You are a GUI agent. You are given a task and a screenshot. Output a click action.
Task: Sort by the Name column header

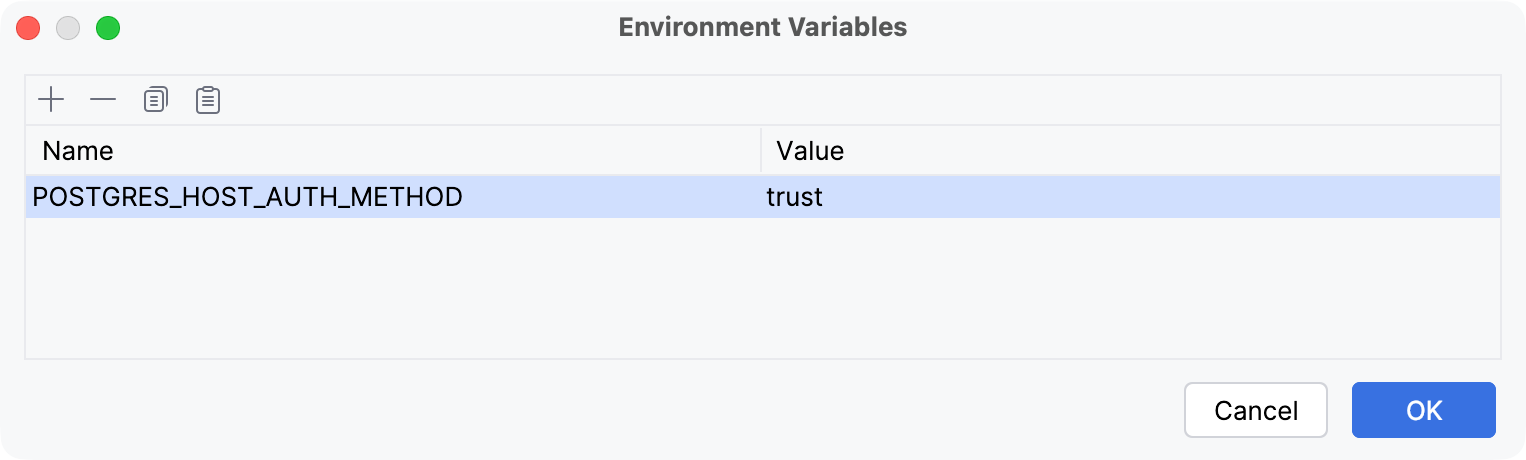pyautogui.click(x=78, y=151)
